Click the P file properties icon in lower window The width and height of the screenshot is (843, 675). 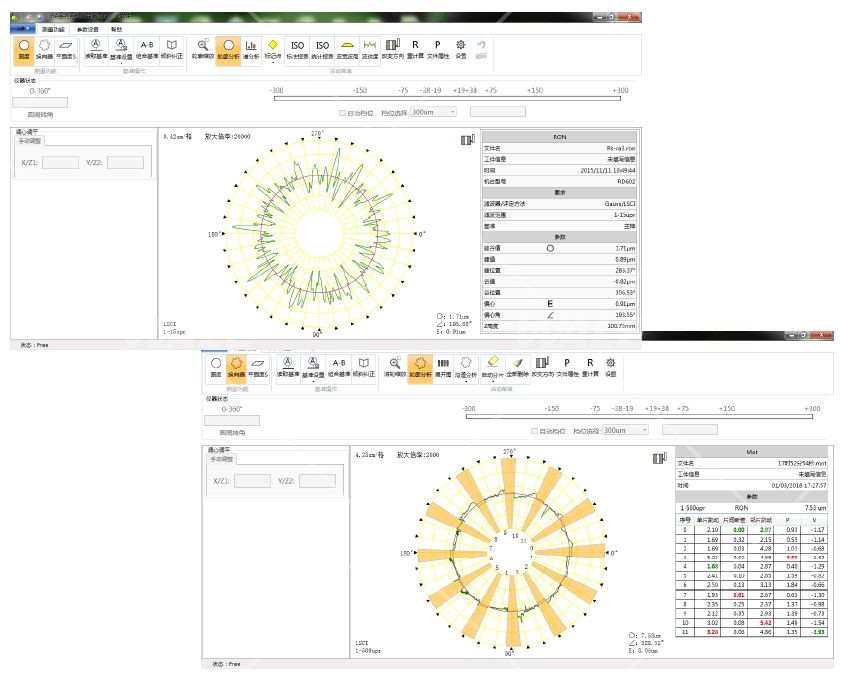pyautogui.click(x=567, y=368)
